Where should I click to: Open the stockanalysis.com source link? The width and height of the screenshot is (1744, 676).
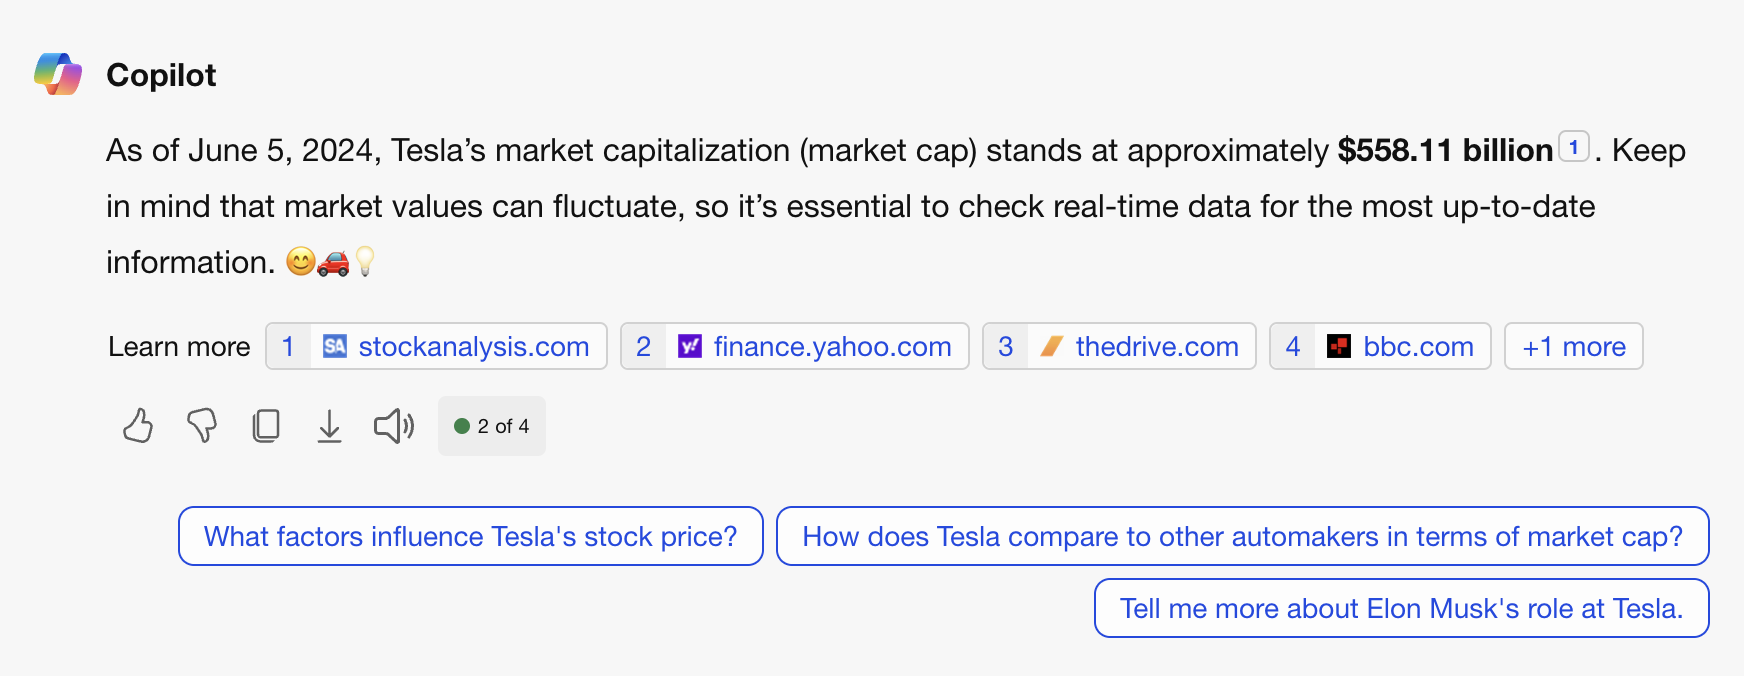click(473, 346)
